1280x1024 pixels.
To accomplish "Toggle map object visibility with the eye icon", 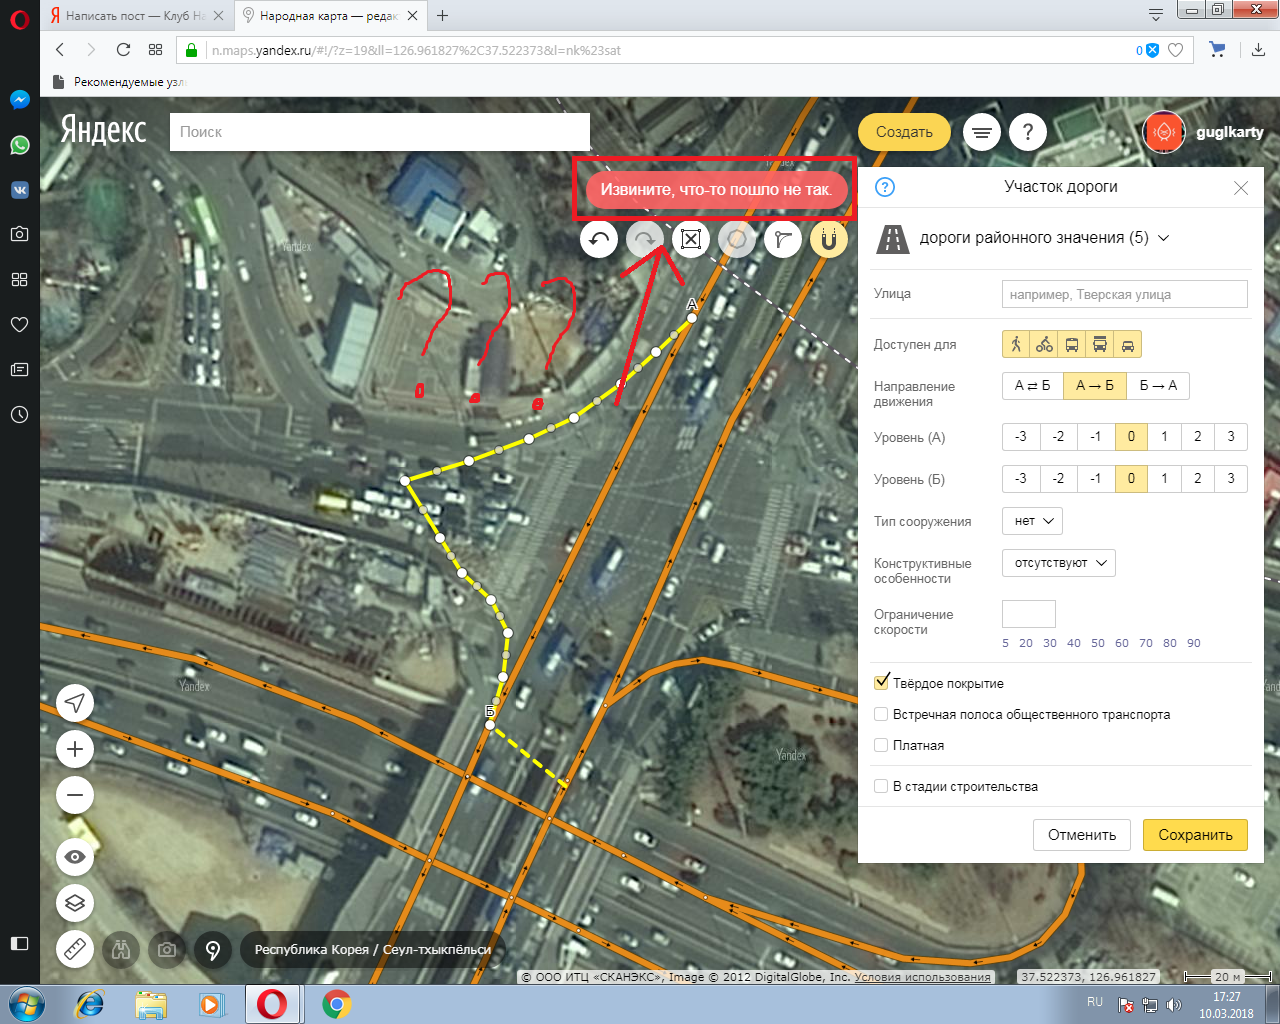I will point(75,857).
